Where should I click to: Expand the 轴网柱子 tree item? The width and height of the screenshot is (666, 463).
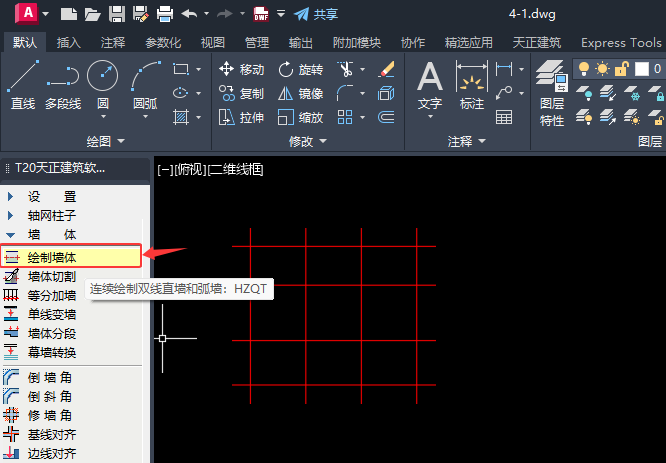[x=11, y=215]
